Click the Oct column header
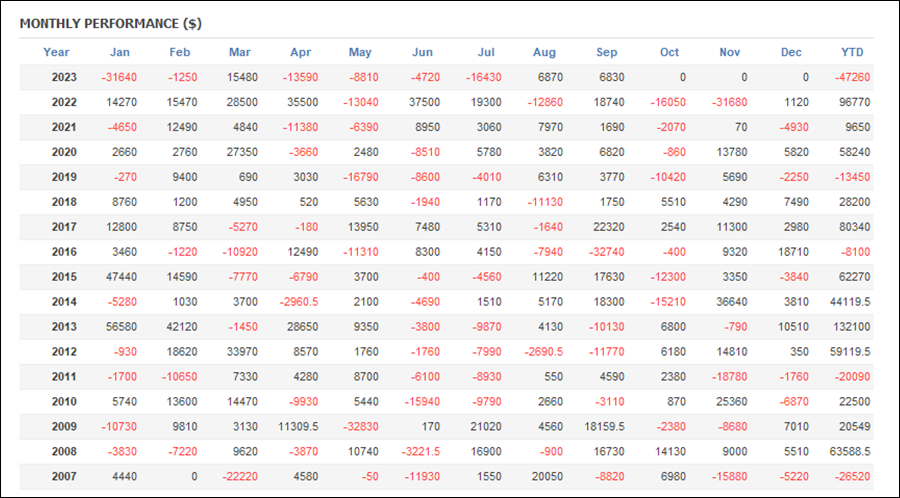 tap(669, 52)
